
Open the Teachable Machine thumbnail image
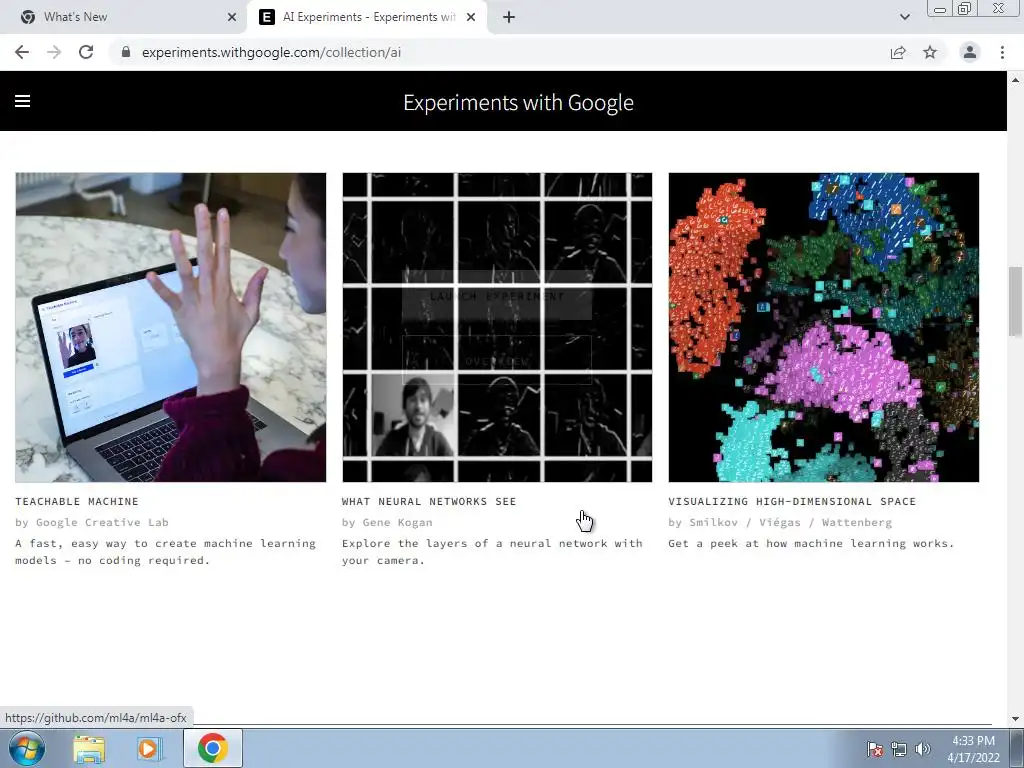tap(170, 327)
